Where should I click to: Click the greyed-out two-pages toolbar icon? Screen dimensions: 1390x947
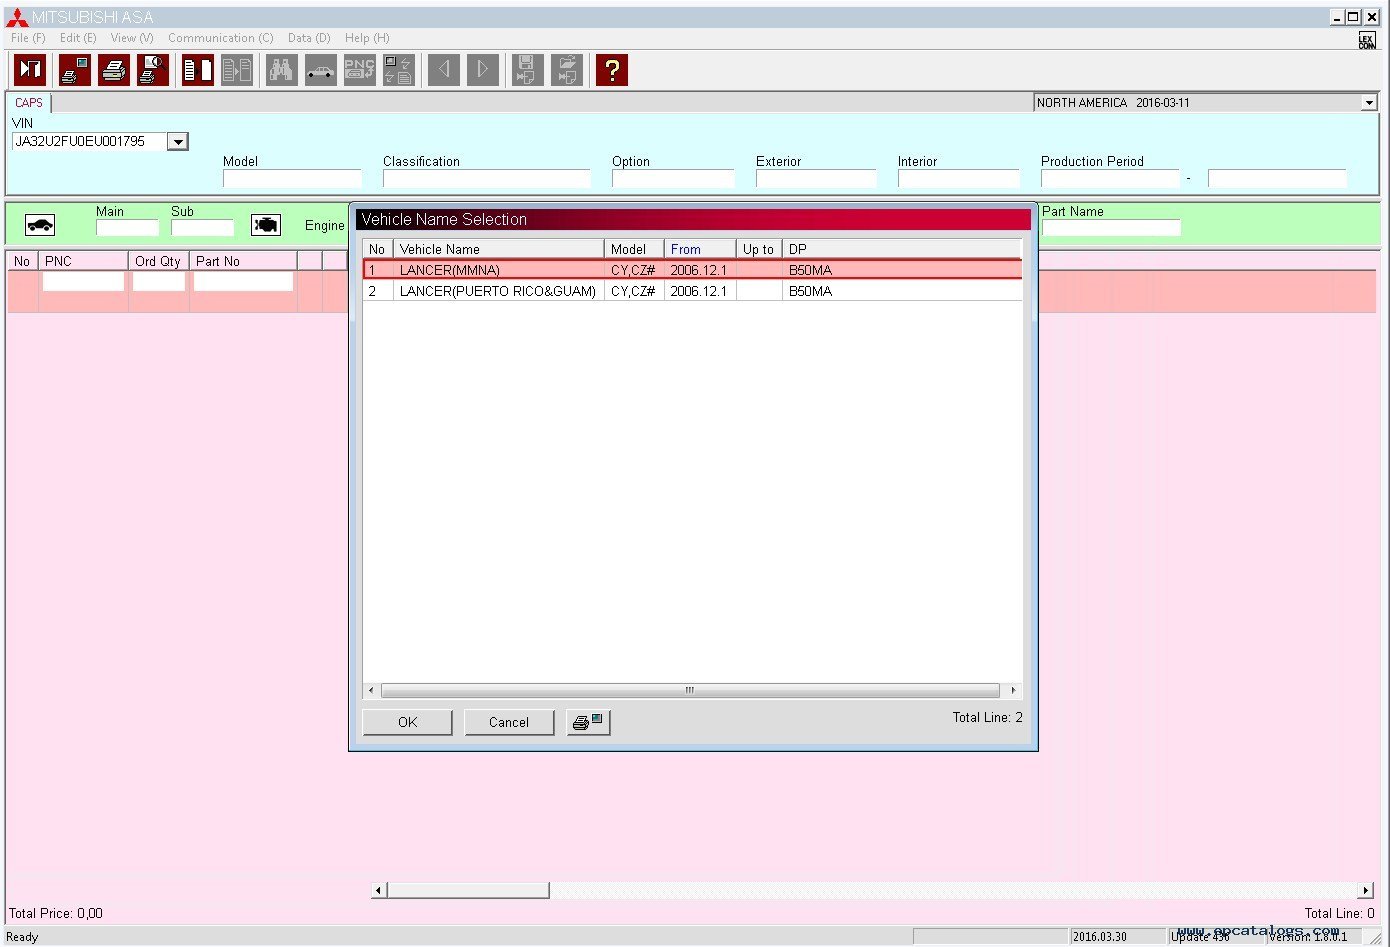[x=237, y=70]
